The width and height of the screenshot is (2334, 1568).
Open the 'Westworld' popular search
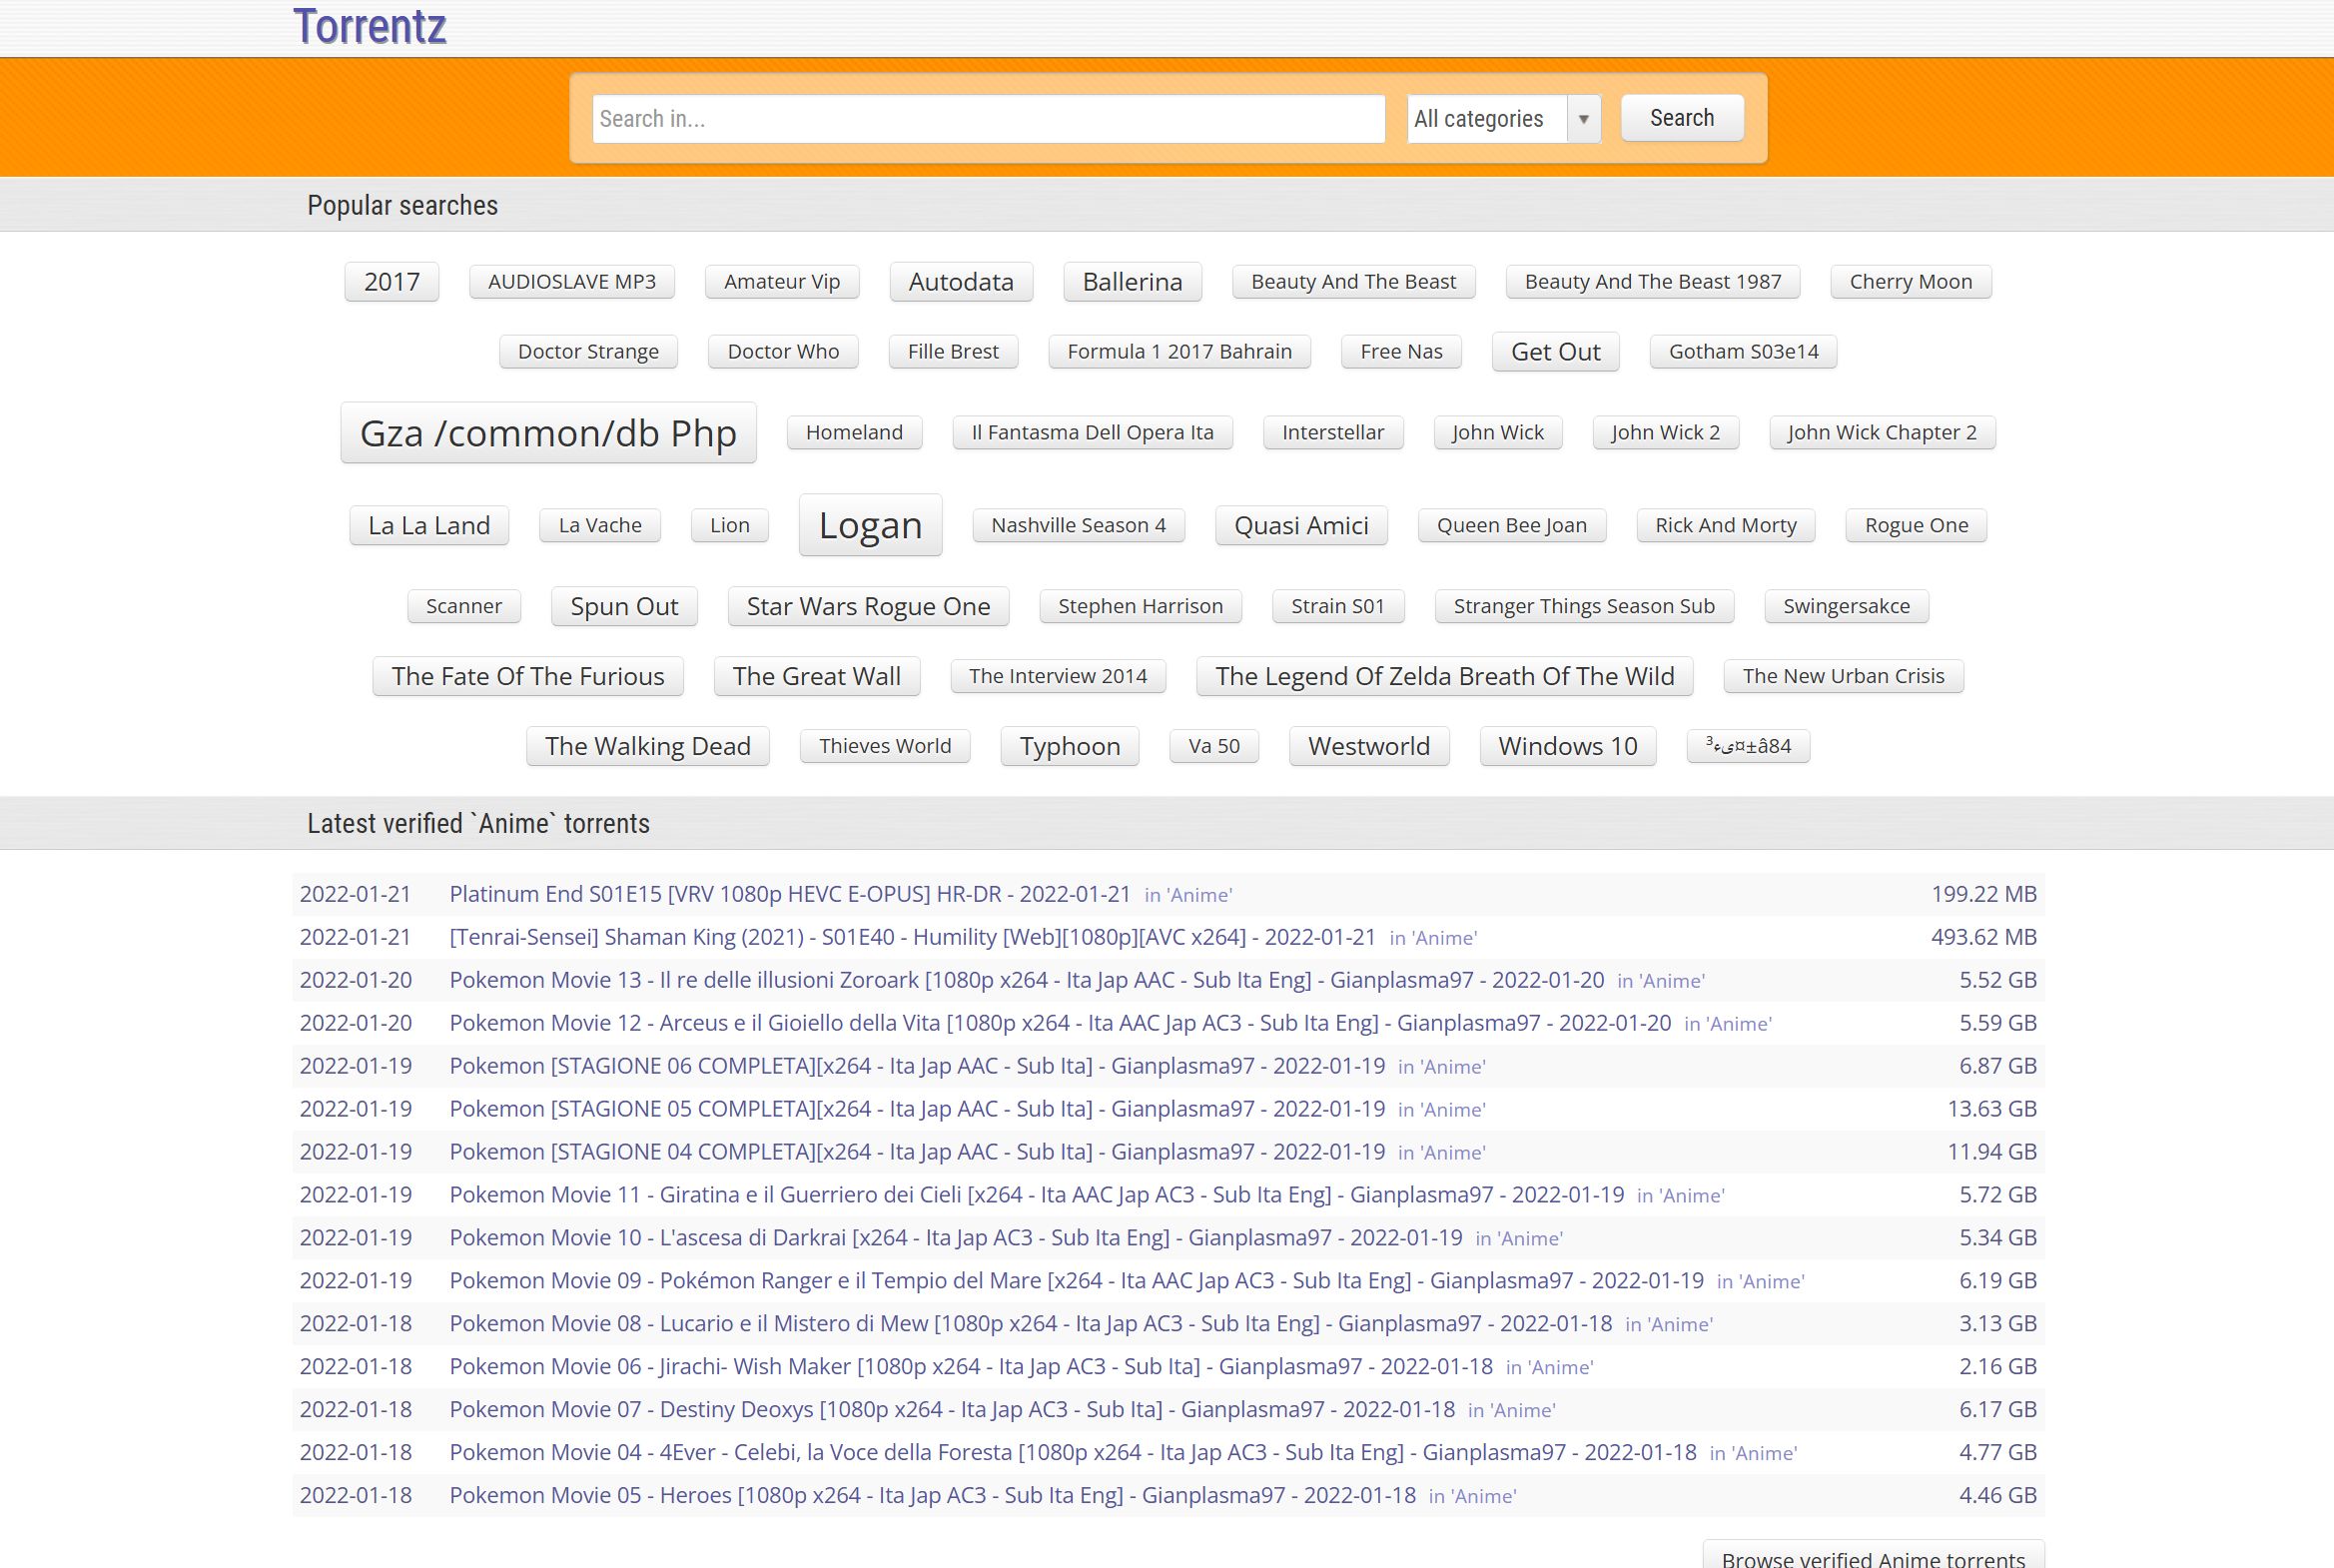[1368, 746]
